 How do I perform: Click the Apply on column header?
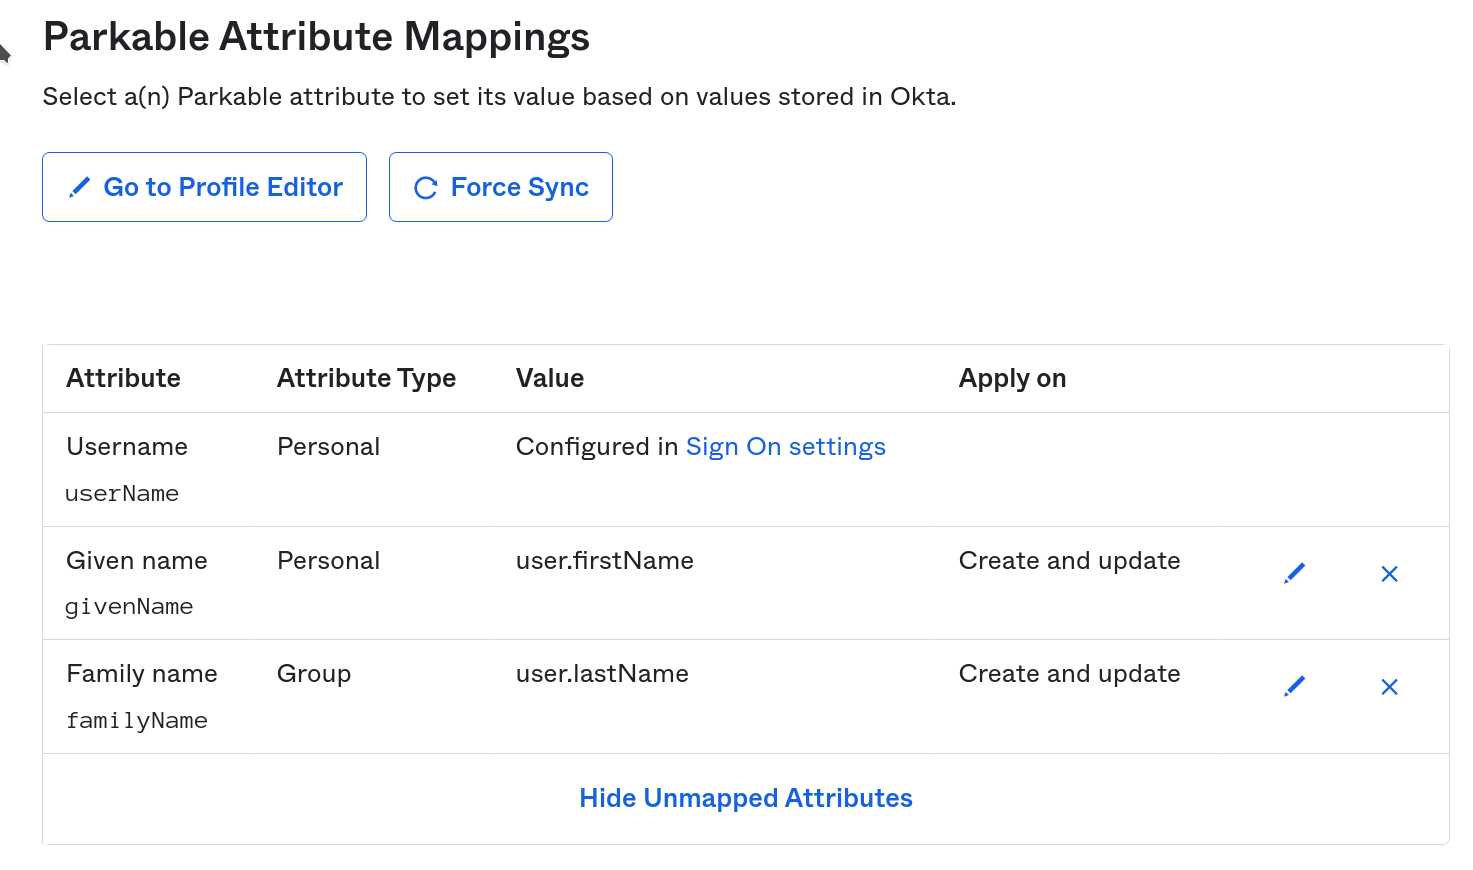[1012, 378]
